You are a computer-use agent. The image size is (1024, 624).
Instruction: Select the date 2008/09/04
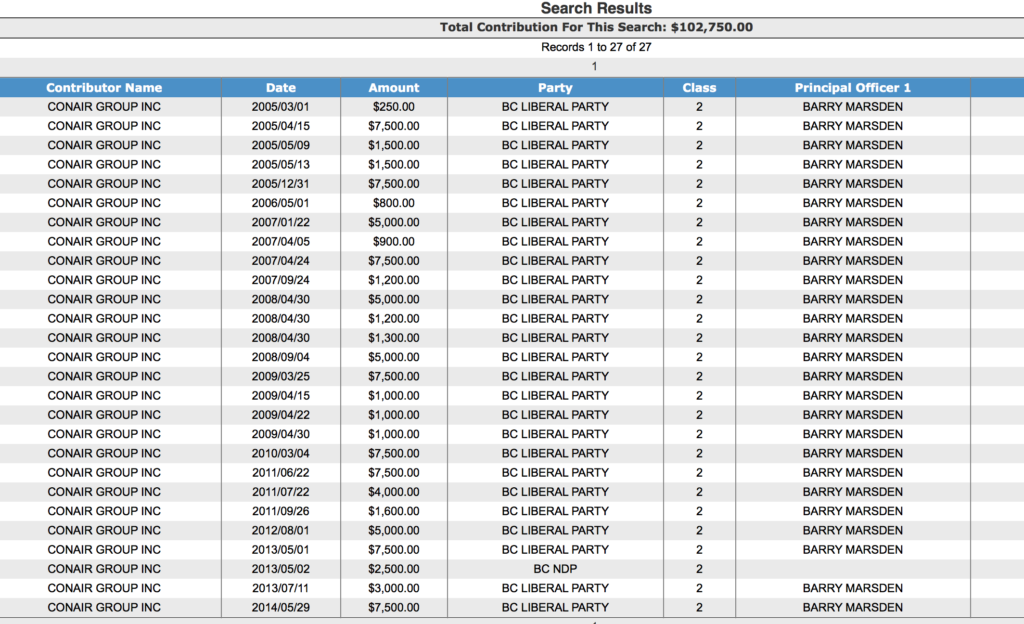[281, 357]
